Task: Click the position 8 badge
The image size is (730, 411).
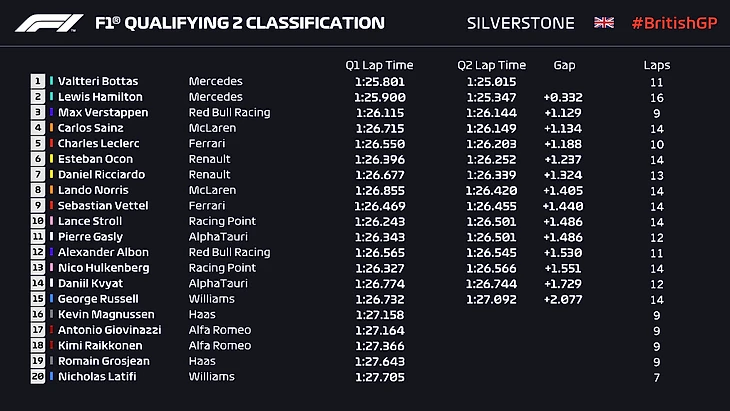Action: tap(38, 190)
